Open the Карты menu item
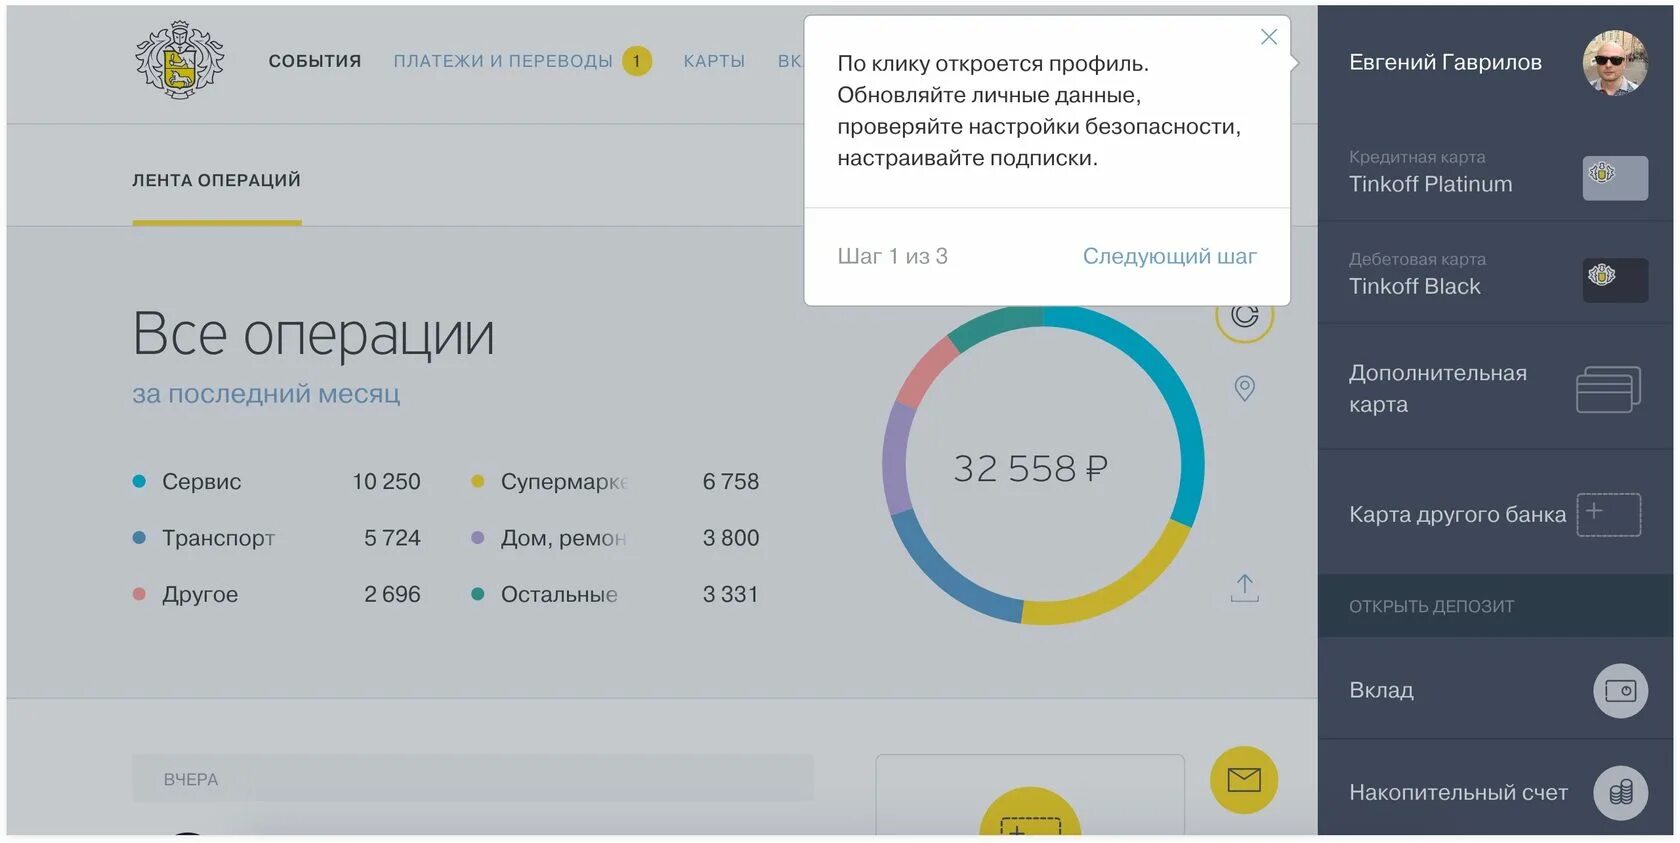Viewport: 1680px width, 843px height. [714, 61]
